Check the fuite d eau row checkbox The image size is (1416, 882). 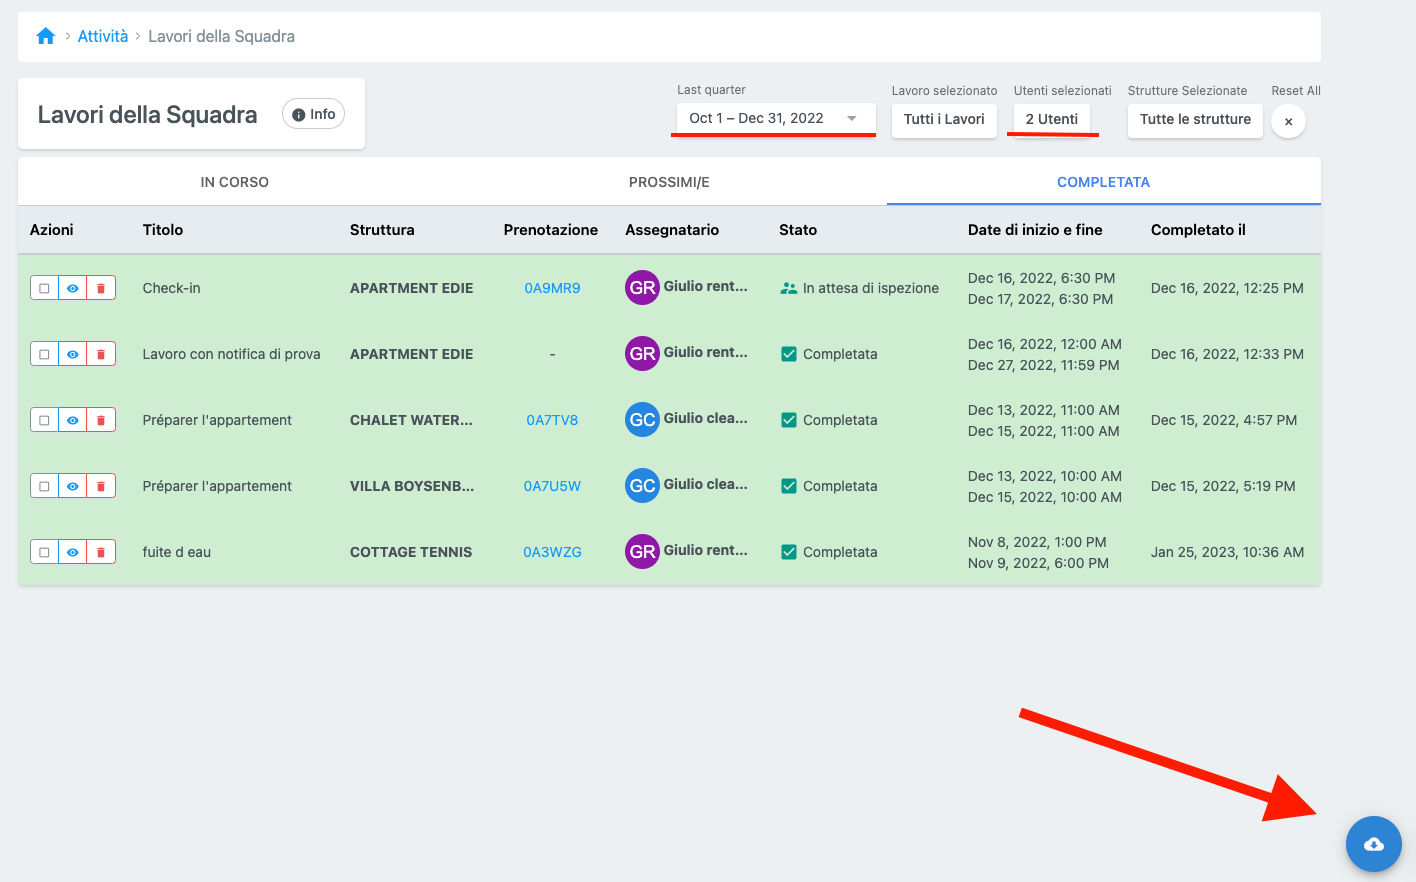pyautogui.click(x=44, y=552)
